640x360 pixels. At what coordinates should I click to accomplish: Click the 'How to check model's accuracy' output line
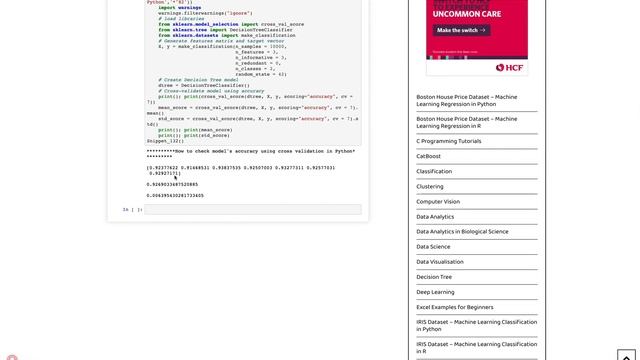(x=251, y=154)
